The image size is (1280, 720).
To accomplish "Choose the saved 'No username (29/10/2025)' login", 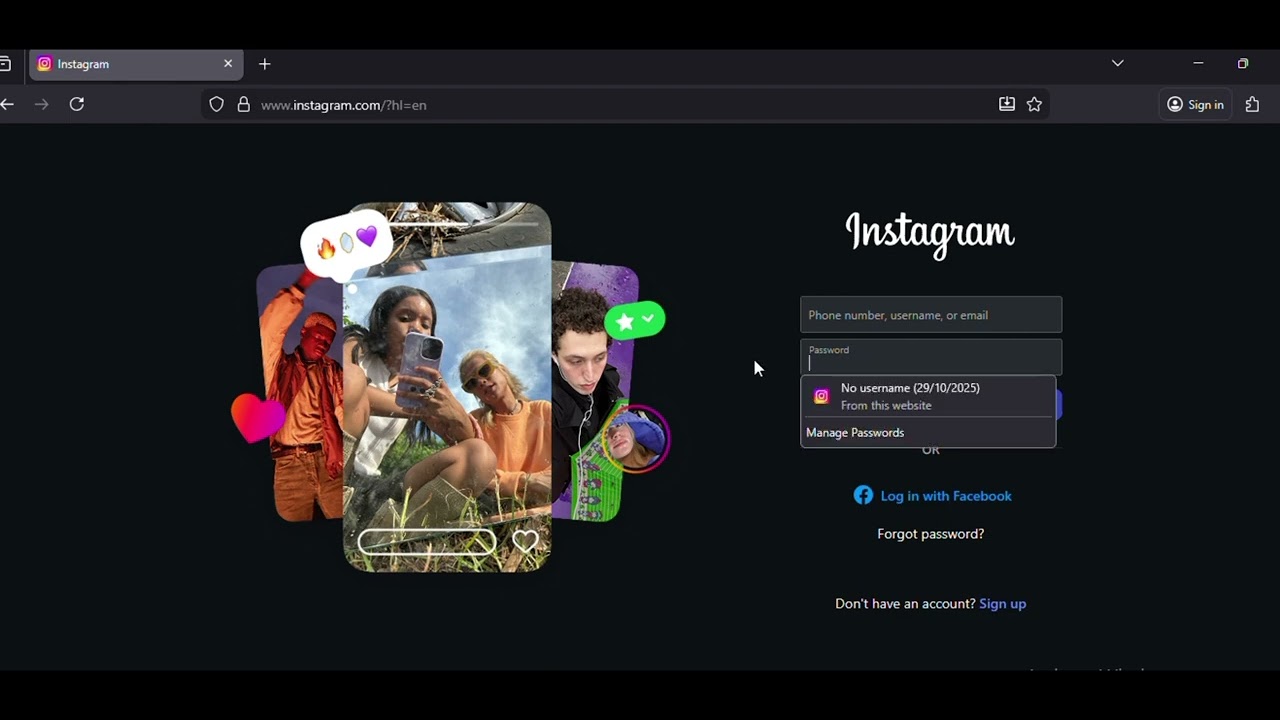I will coord(928,396).
